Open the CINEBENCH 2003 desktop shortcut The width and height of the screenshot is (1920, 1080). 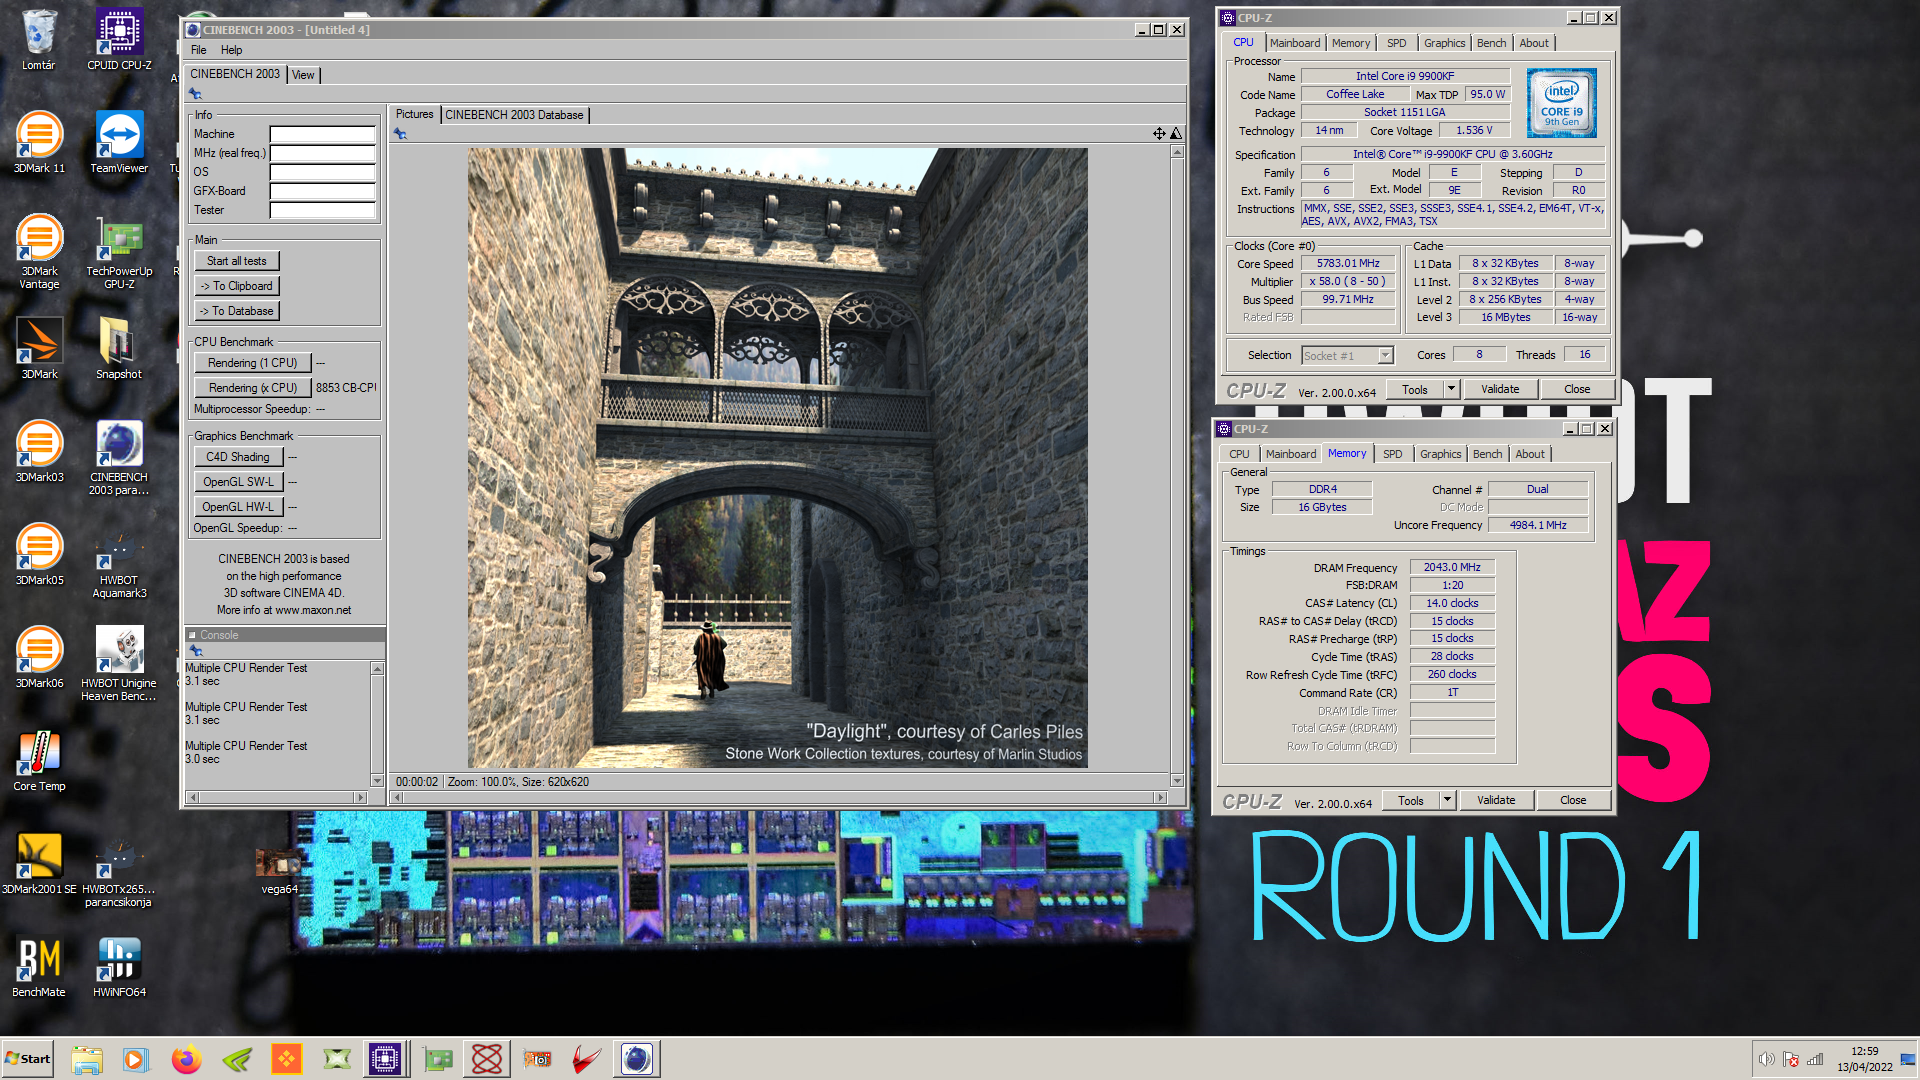[119, 458]
